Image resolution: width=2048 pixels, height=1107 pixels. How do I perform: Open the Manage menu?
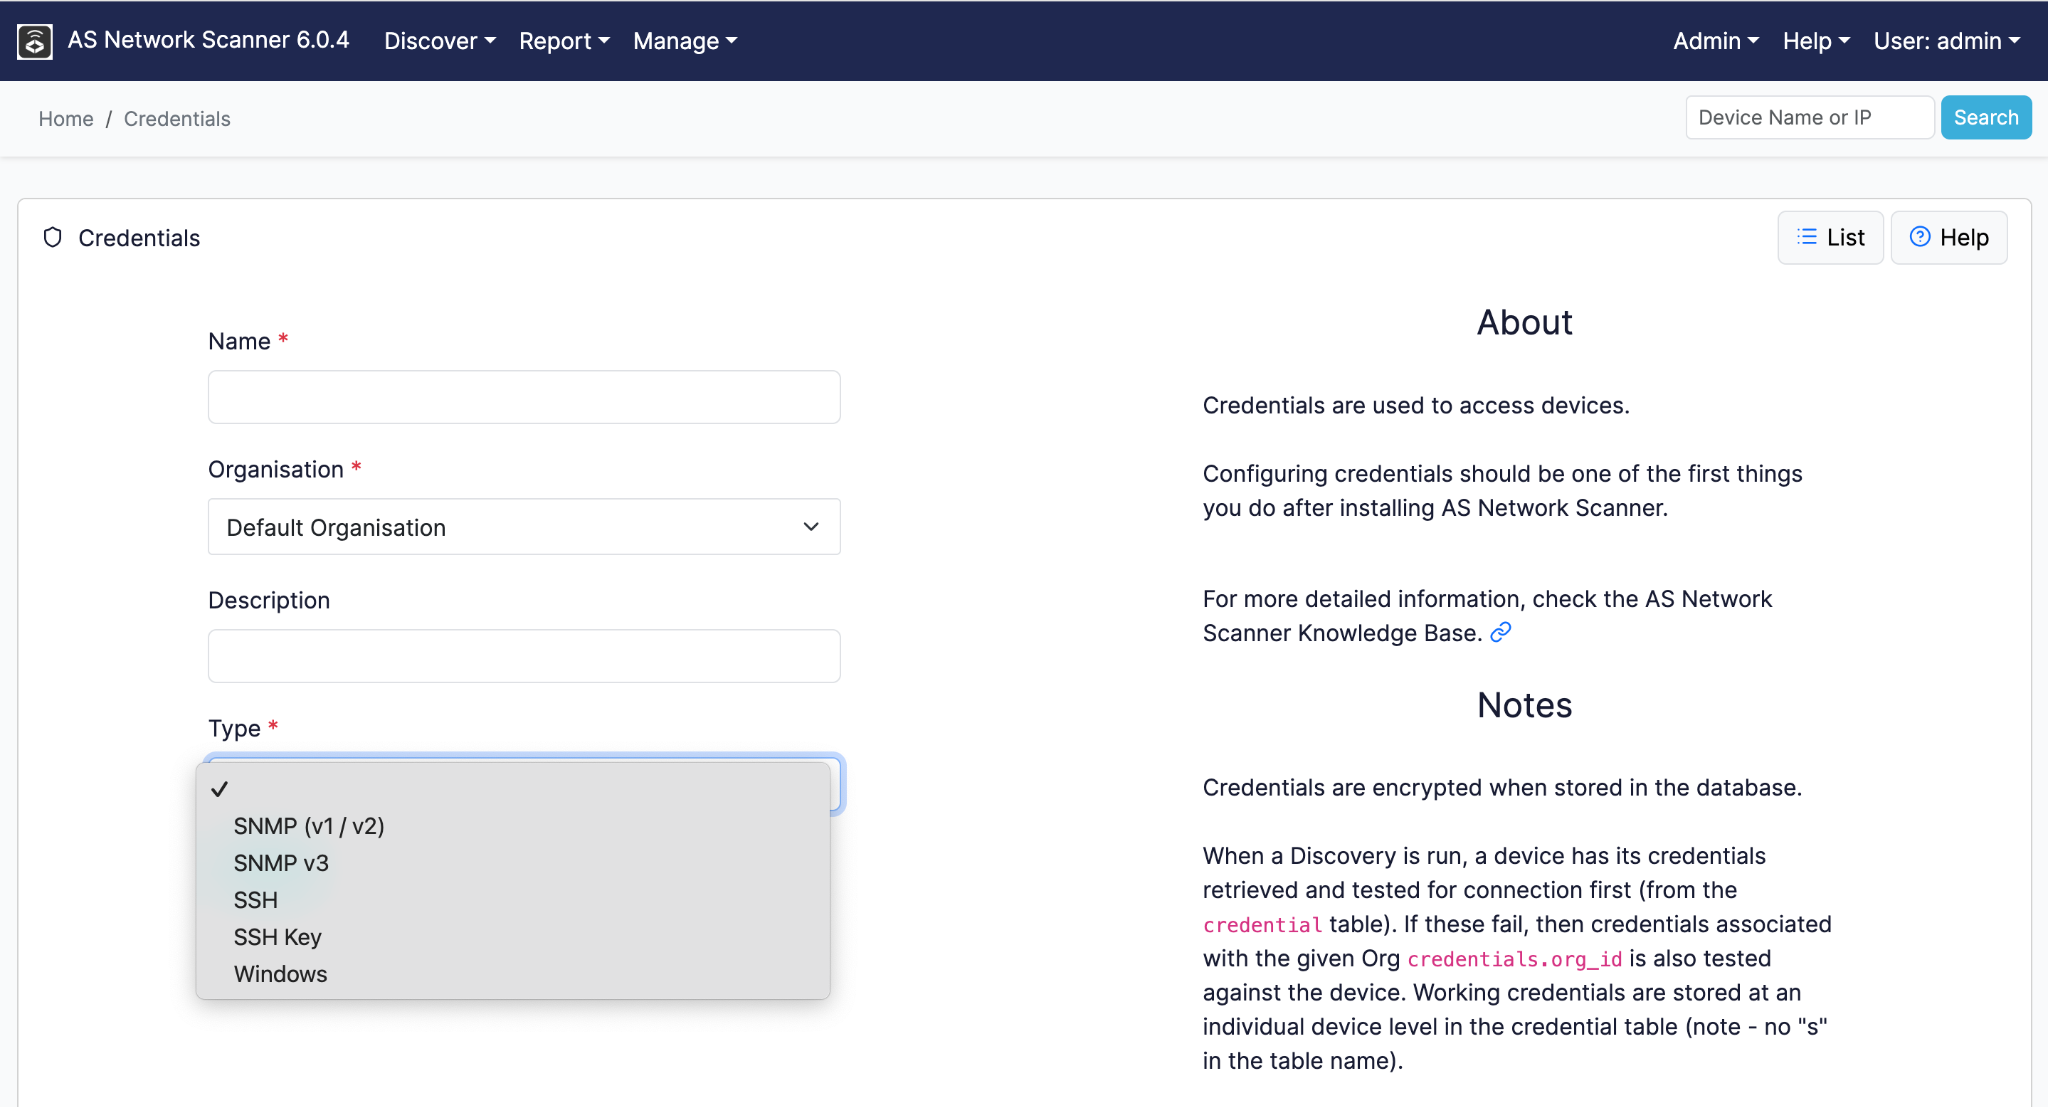coord(685,41)
